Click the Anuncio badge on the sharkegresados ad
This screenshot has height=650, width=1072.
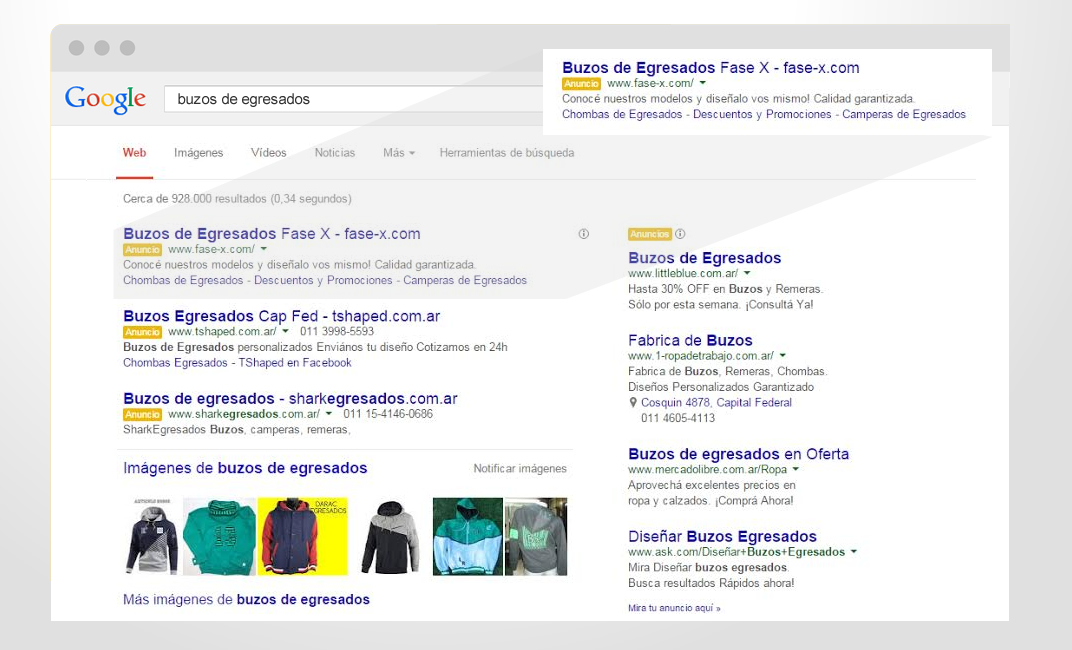(x=142, y=414)
